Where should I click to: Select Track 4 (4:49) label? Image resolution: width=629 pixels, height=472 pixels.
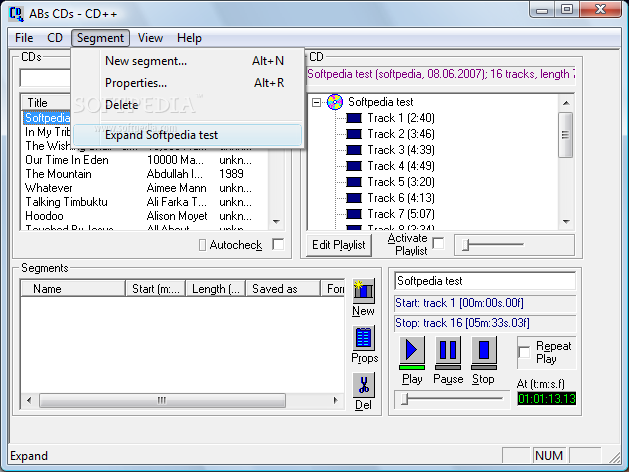401,166
